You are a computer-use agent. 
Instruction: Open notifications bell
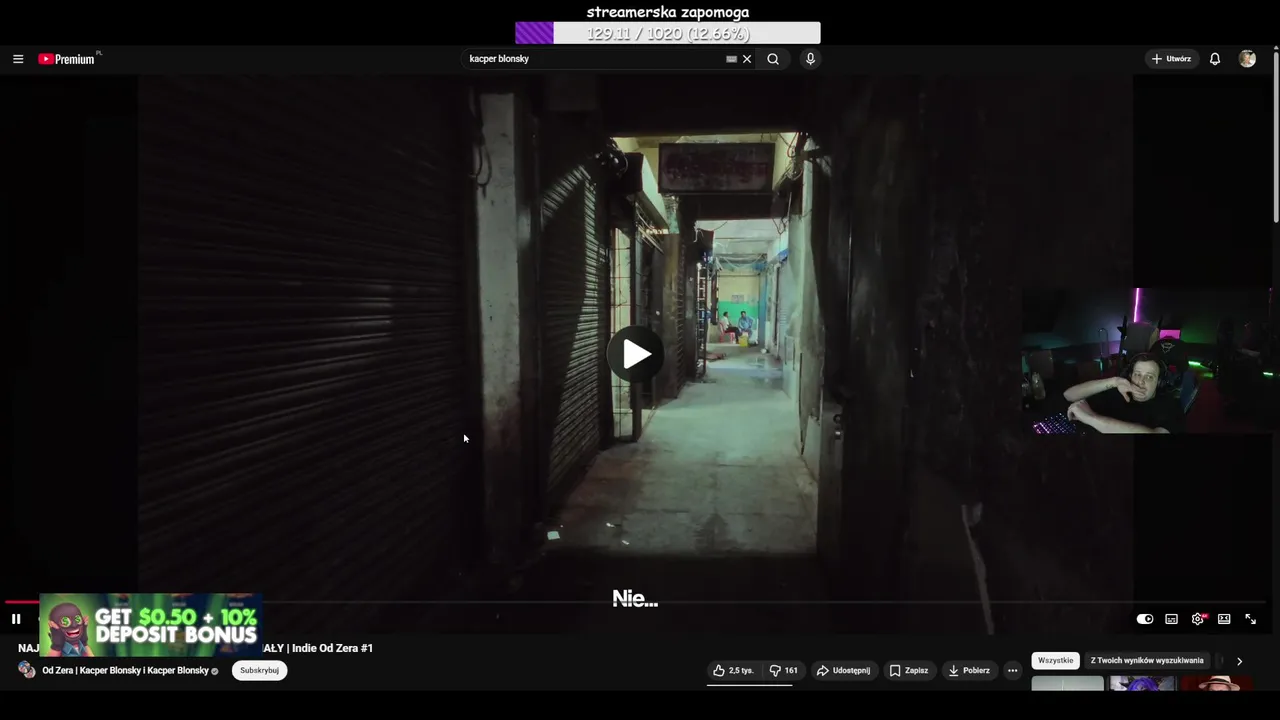coord(1215,59)
